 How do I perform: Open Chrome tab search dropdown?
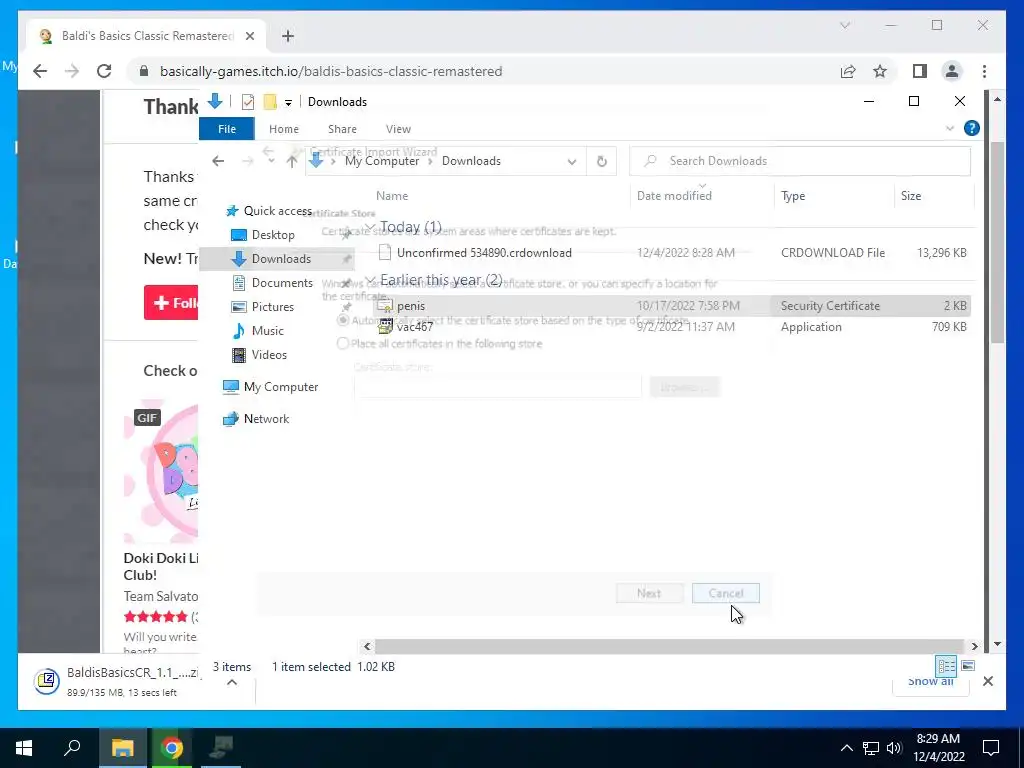tap(844, 25)
